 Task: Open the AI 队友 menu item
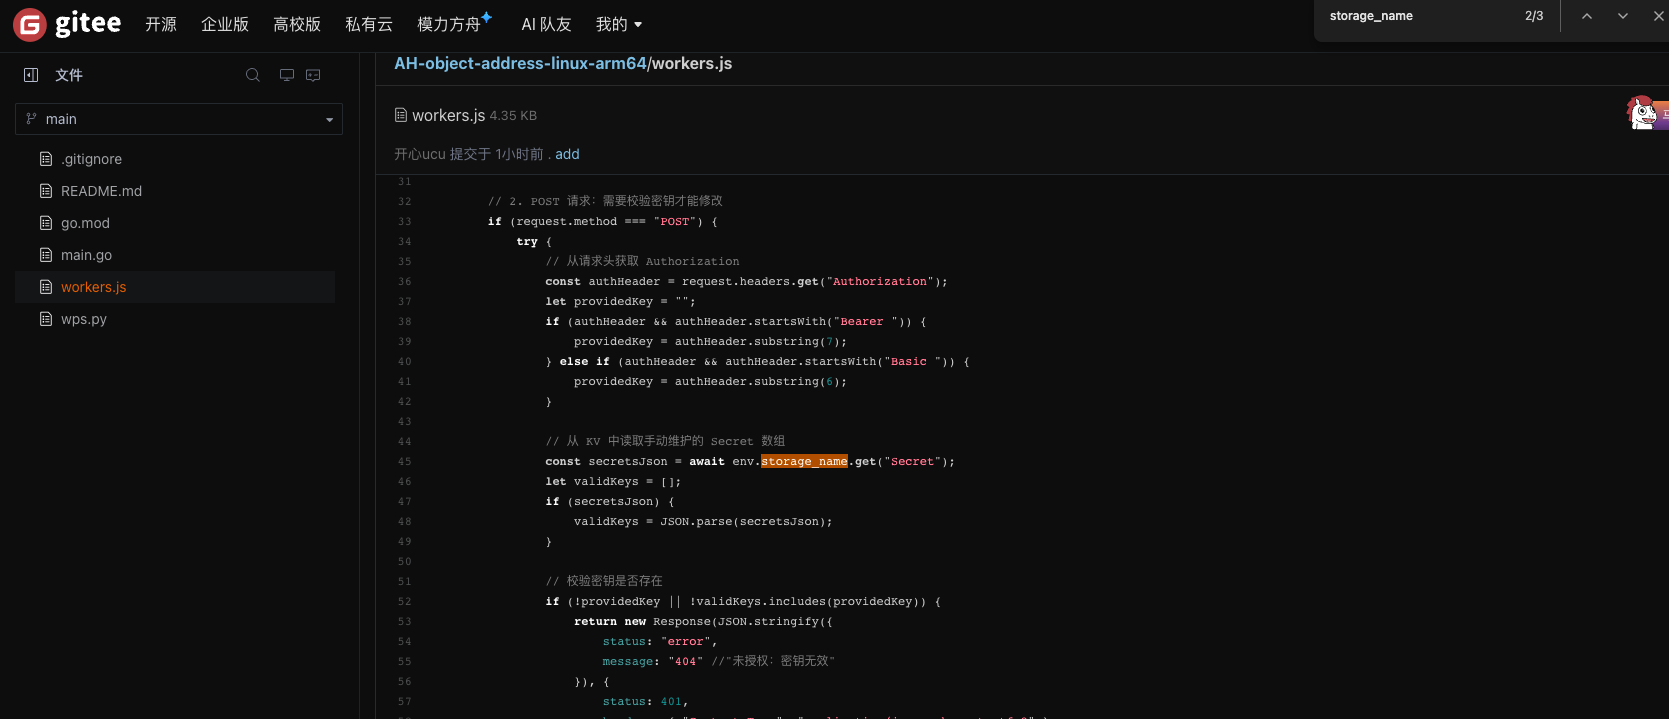click(x=546, y=24)
